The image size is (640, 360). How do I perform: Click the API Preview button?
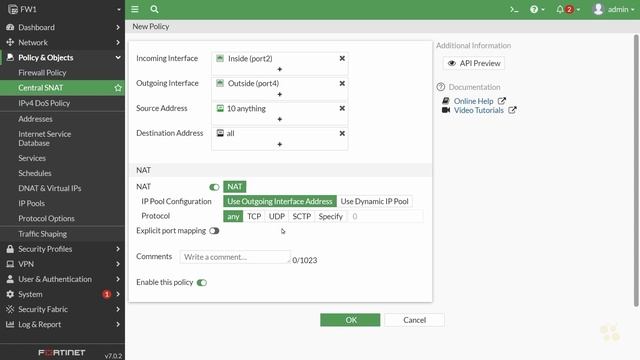(474, 63)
